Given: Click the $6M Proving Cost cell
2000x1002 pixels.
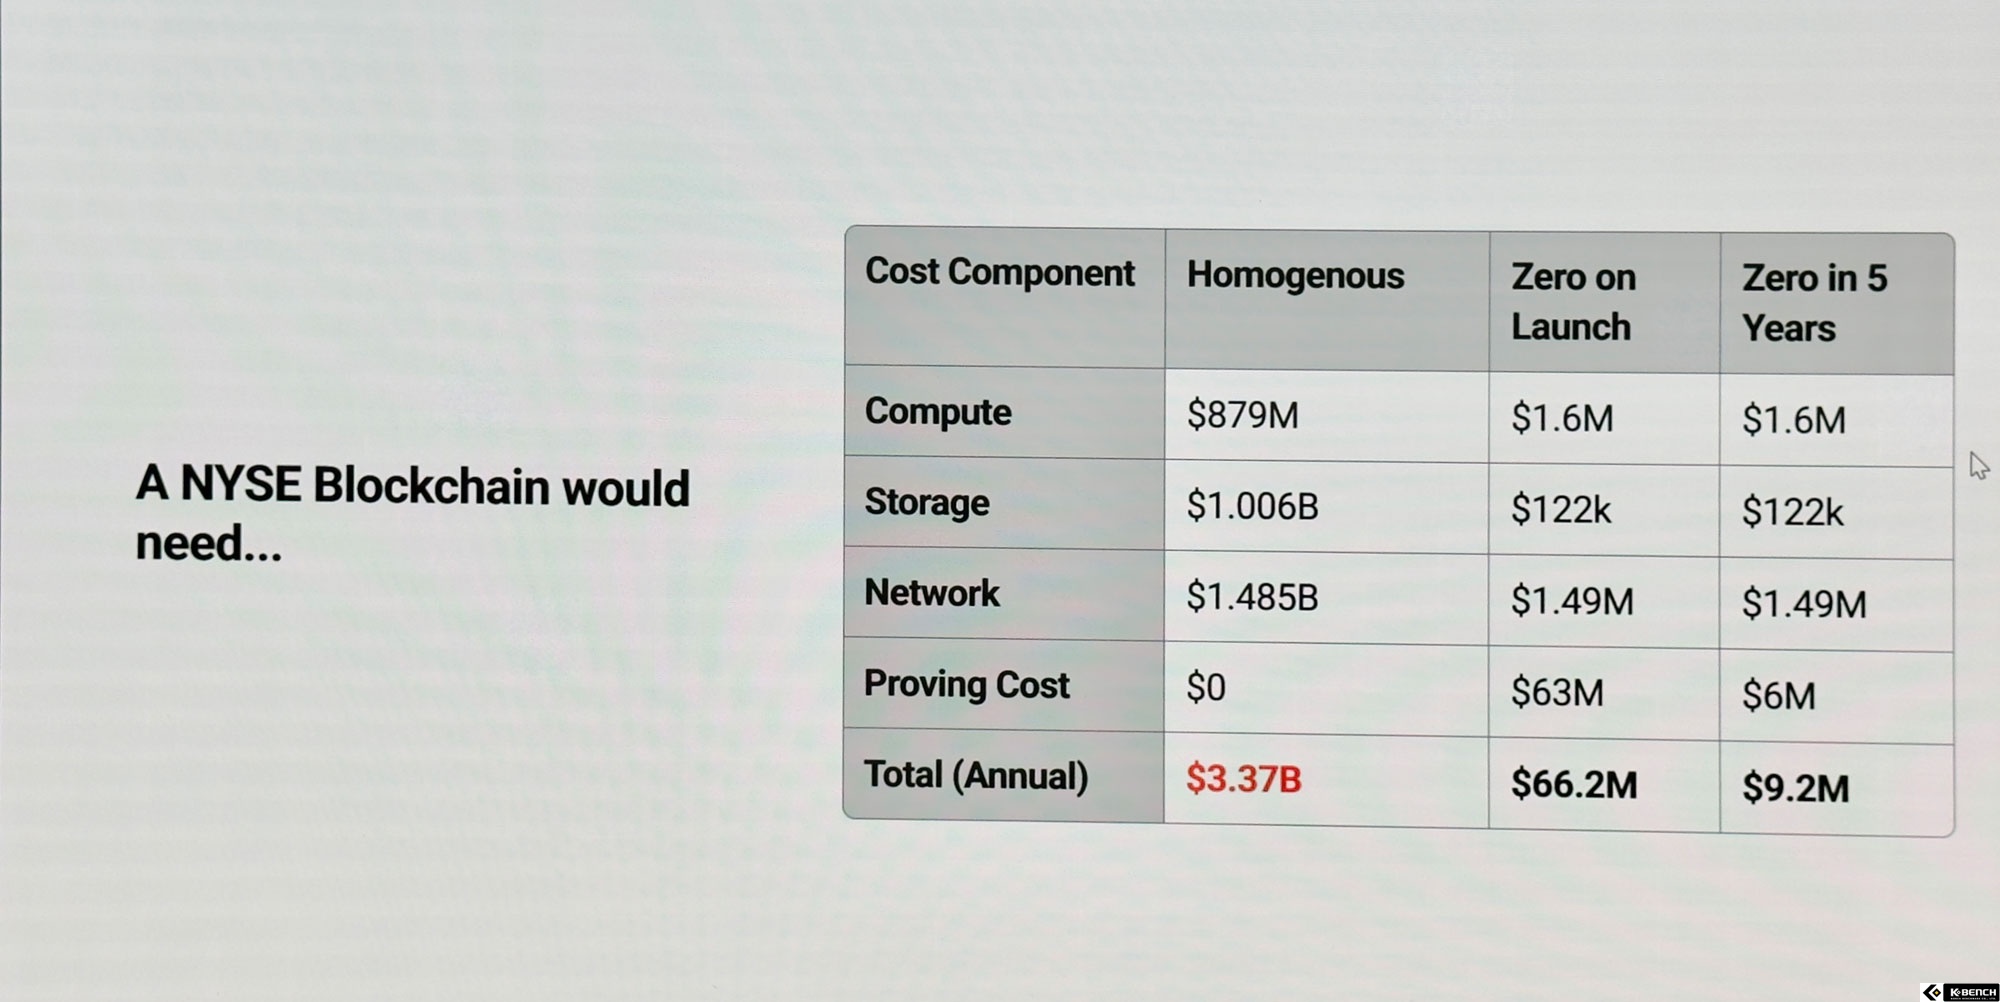Looking at the screenshot, I should (1778, 695).
